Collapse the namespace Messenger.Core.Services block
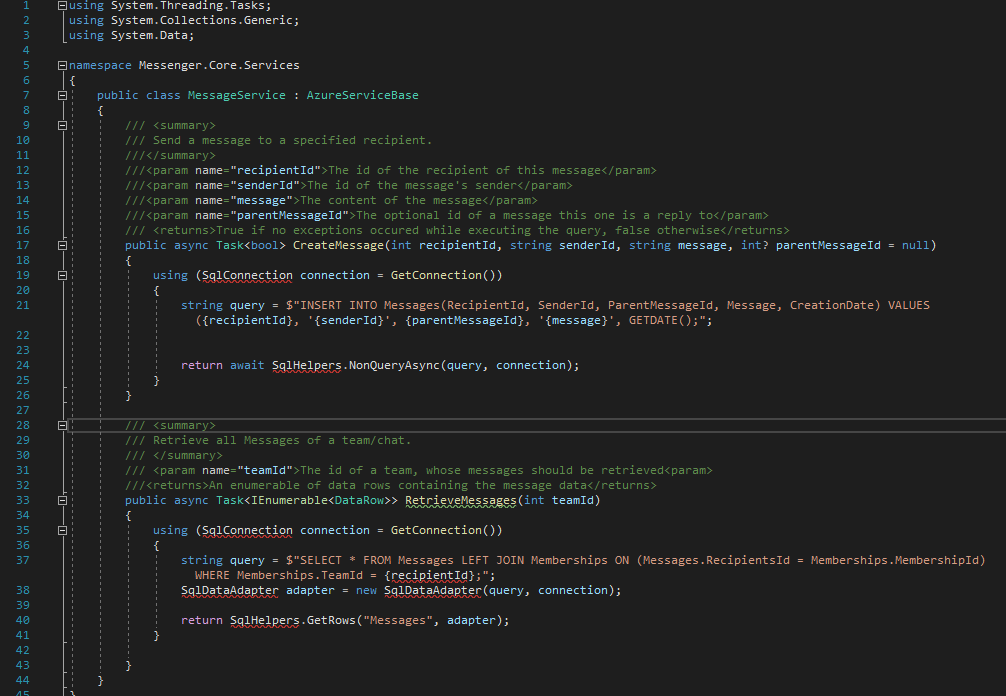 62,65
